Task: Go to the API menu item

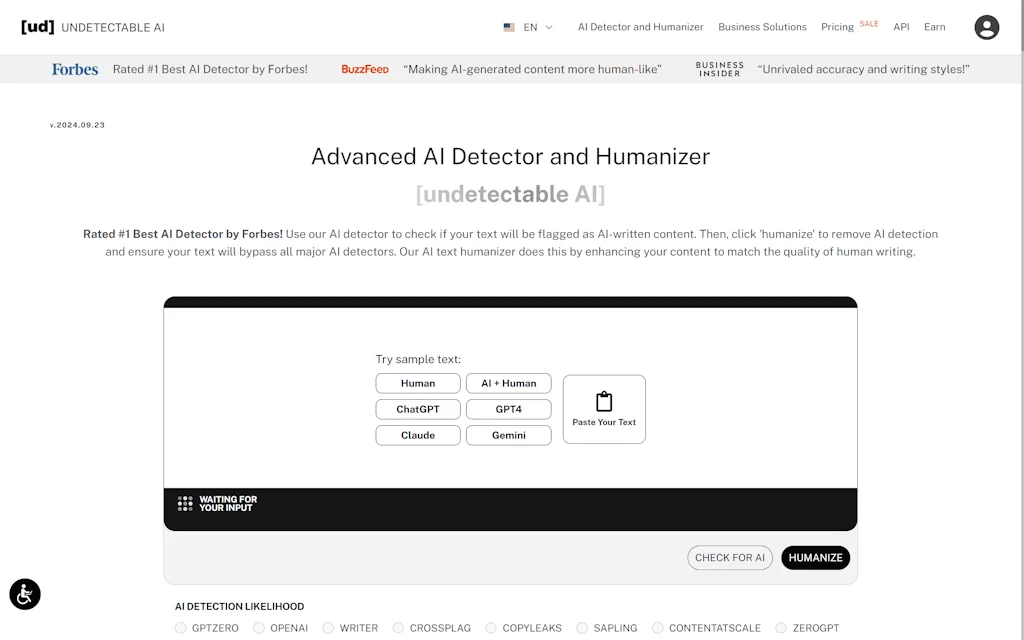Action: click(x=901, y=27)
